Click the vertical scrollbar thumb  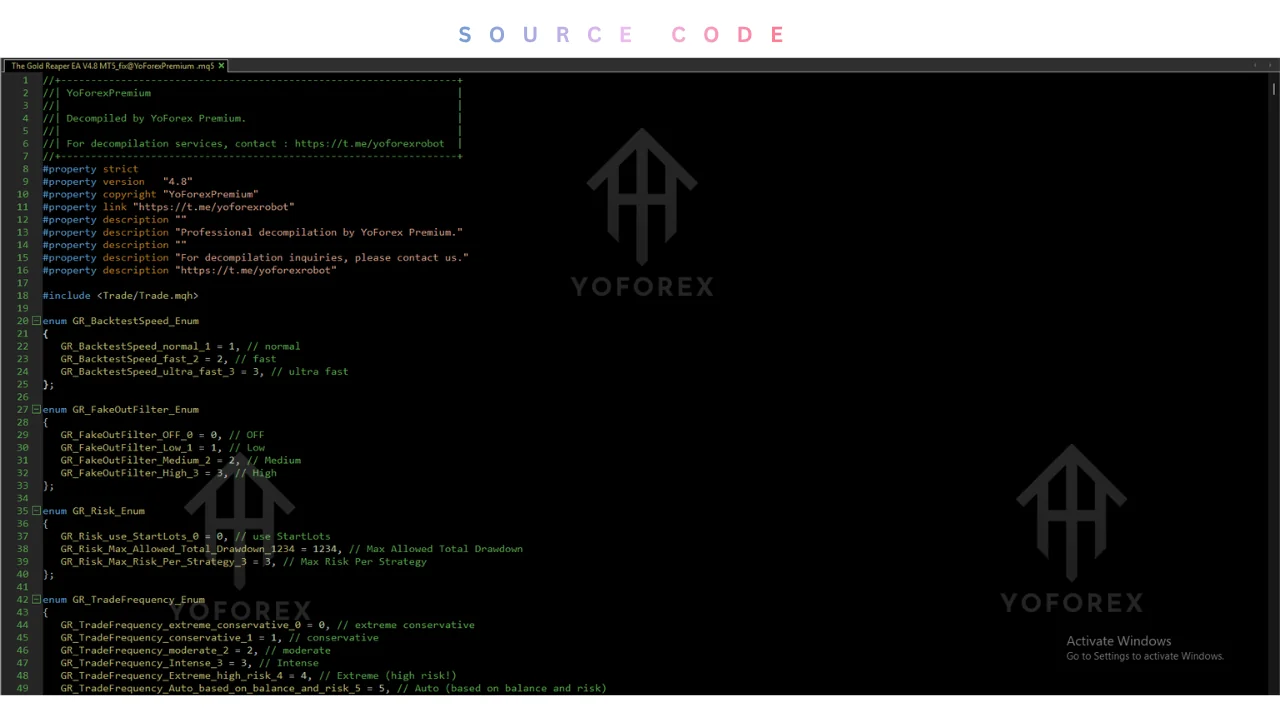[1274, 88]
